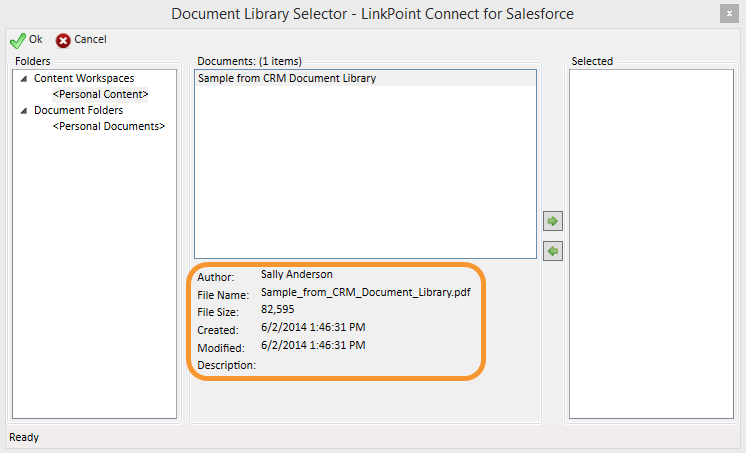Image resolution: width=746 pixels, height=453 pixels.
Task: Add document with green right arrow
Action: click(x=553, y=221)
